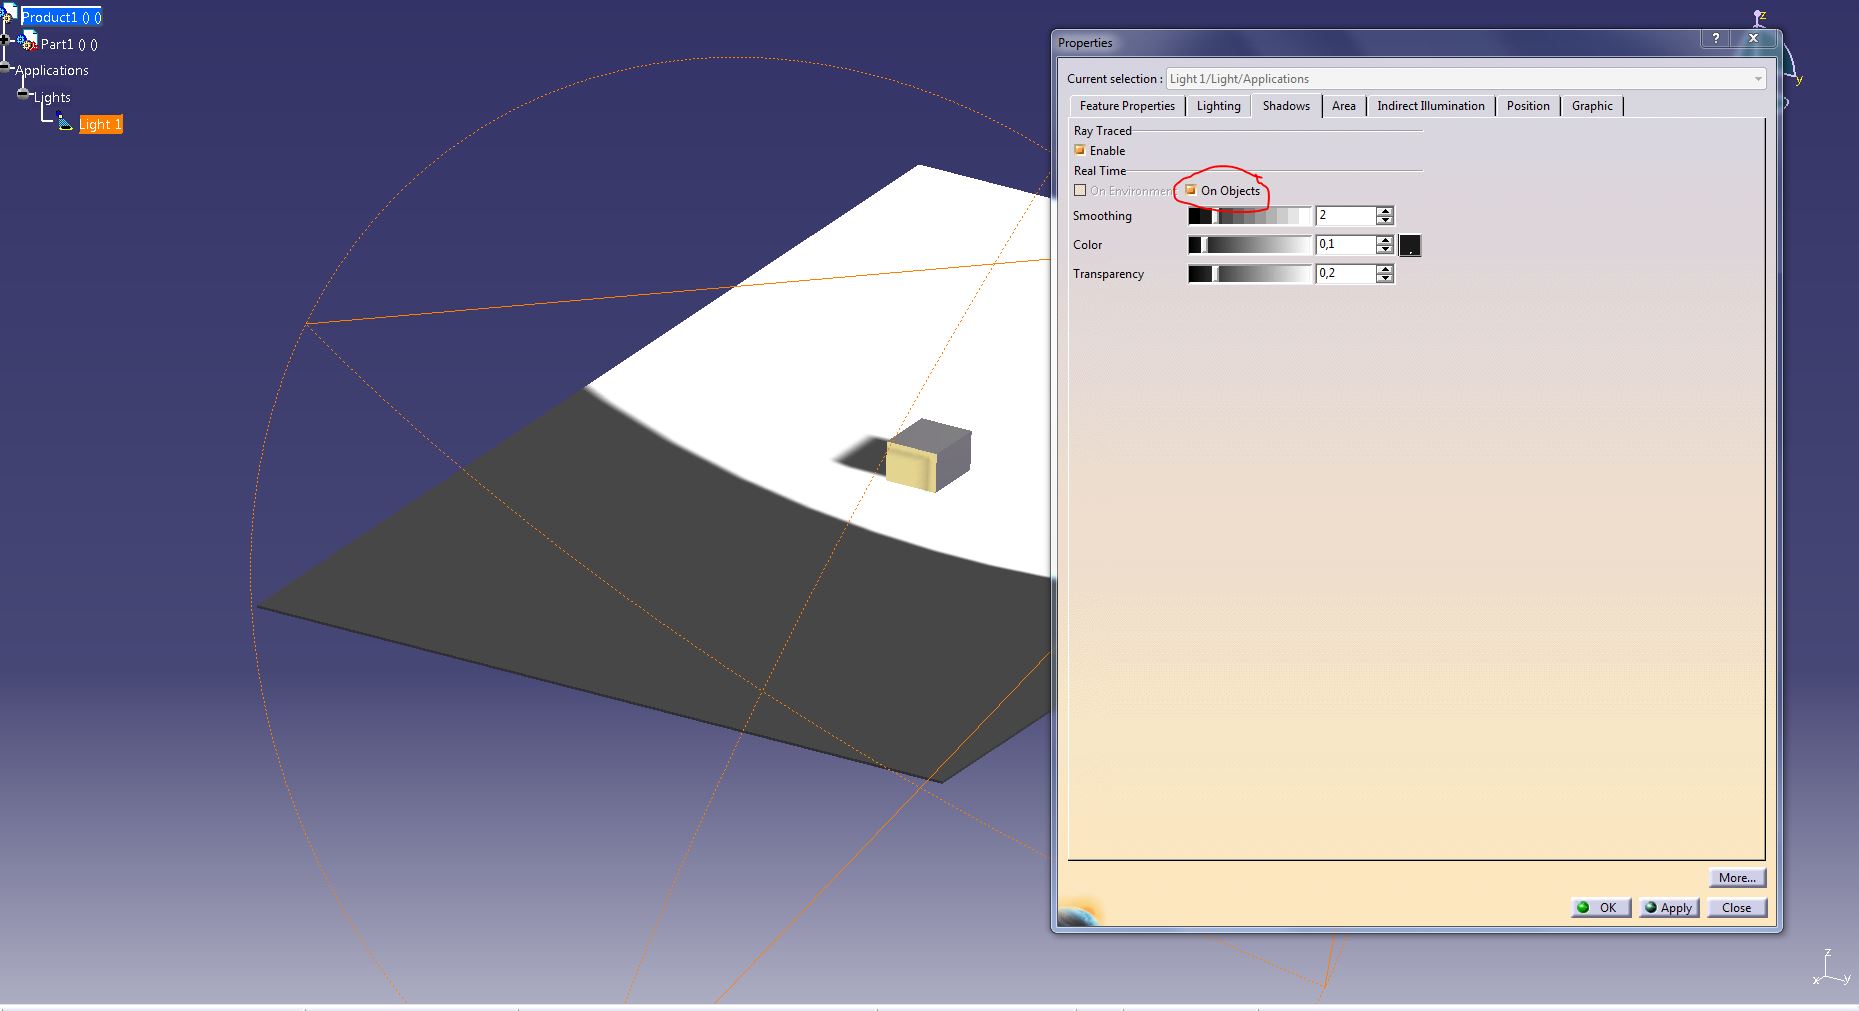
Task: Click the axis triad in the bottom right corner
Action: click(1831, 968)
